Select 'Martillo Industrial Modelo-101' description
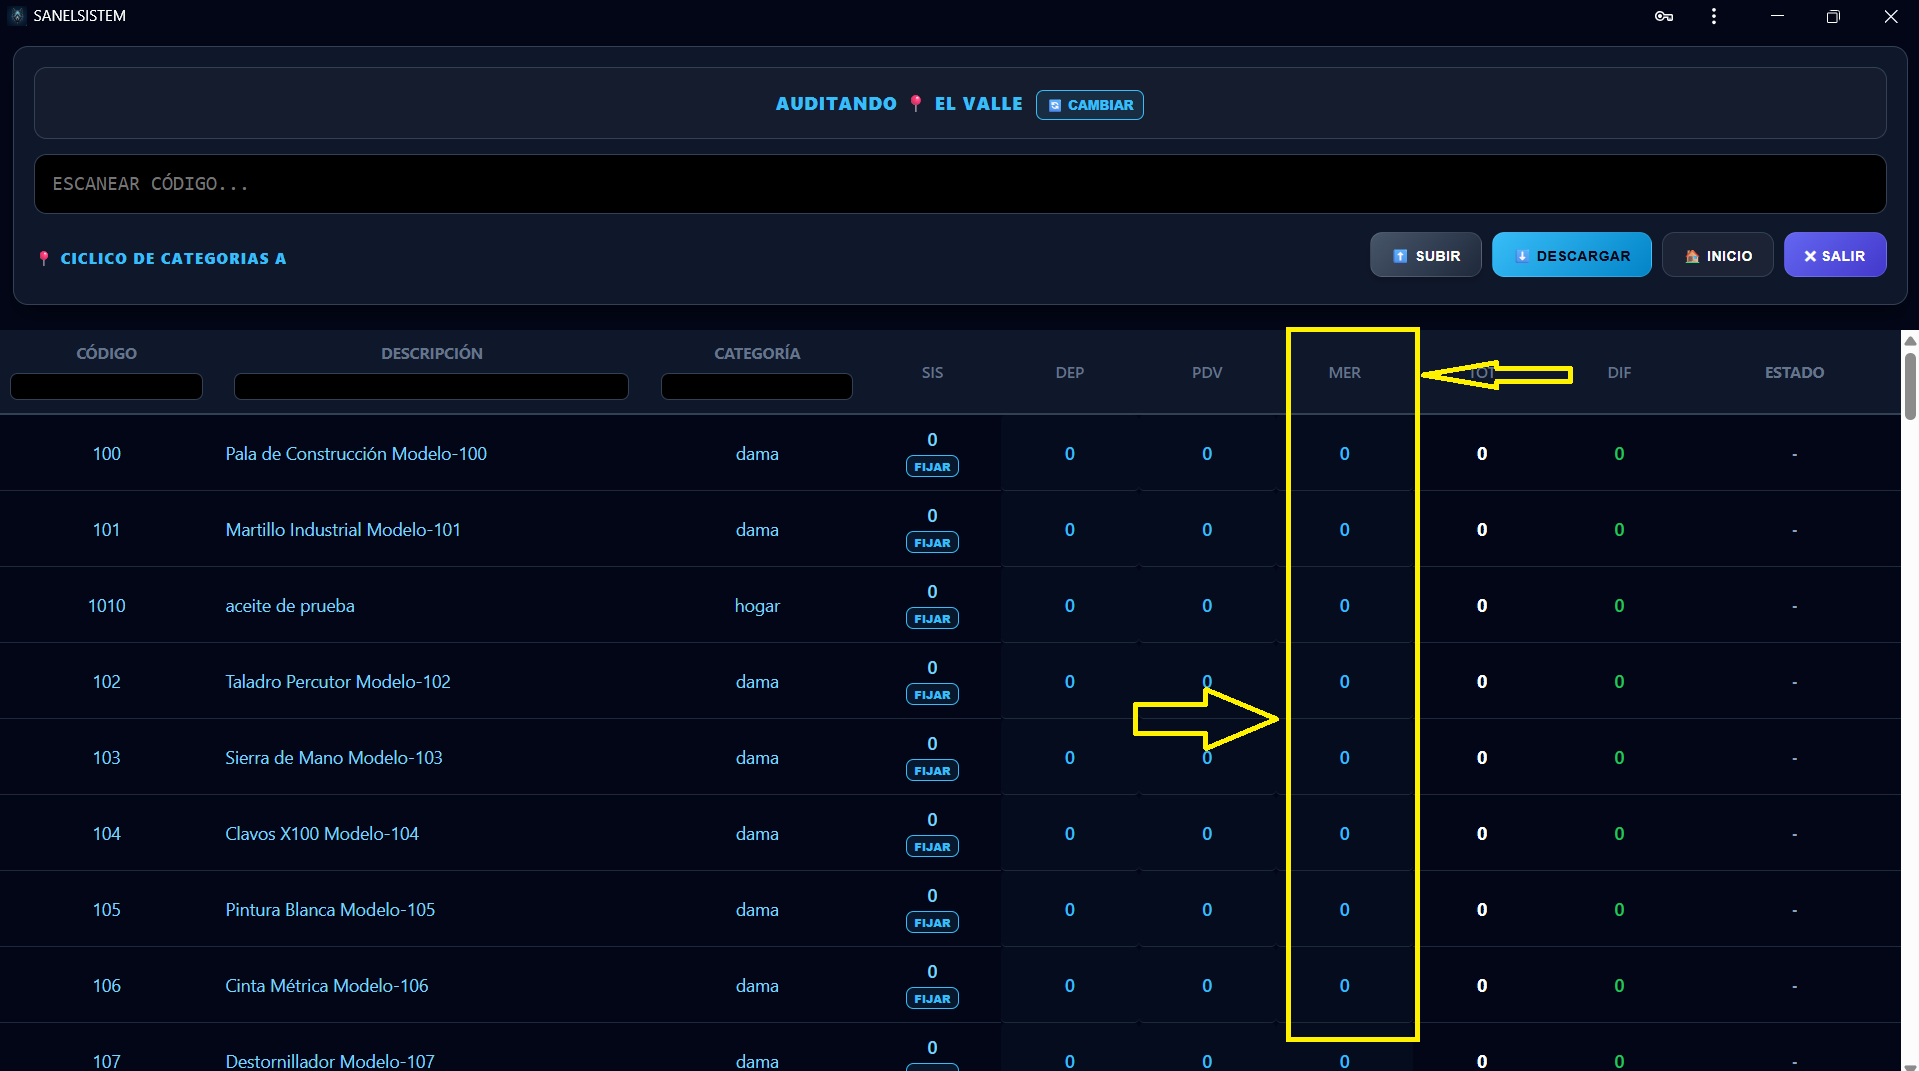 pos(343,530)
